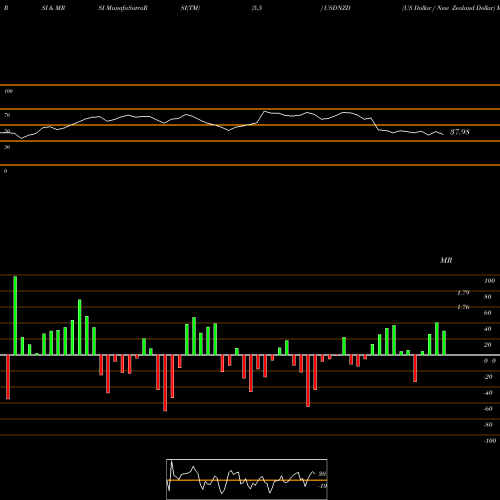Click the MR axis -100 label

click(x=490, y=441)
